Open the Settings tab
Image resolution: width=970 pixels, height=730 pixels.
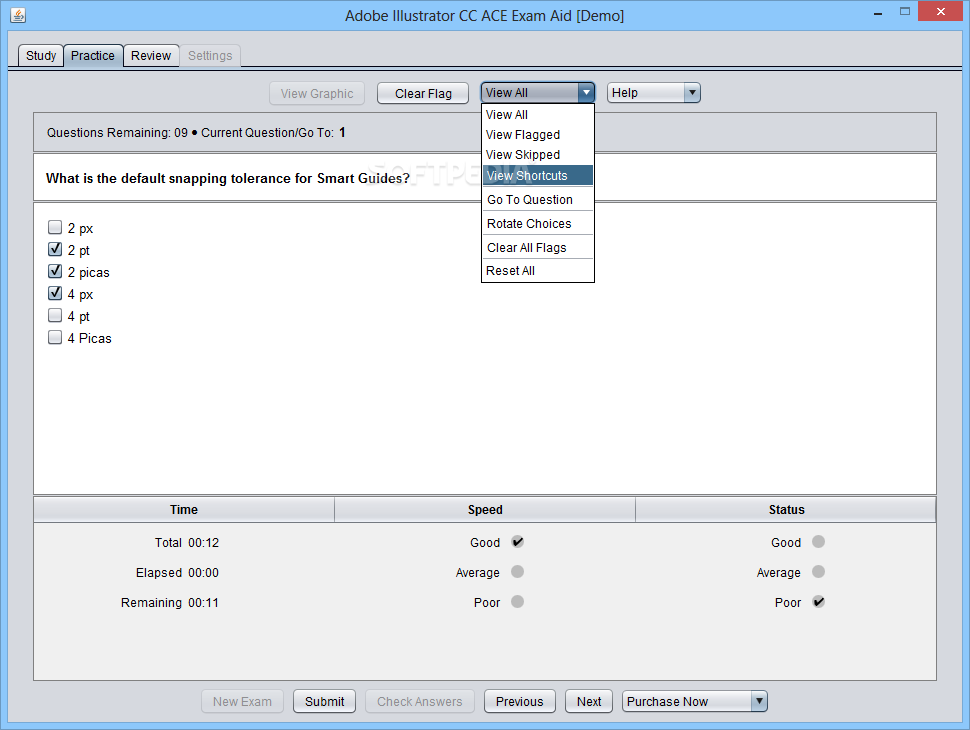point(210,56)
